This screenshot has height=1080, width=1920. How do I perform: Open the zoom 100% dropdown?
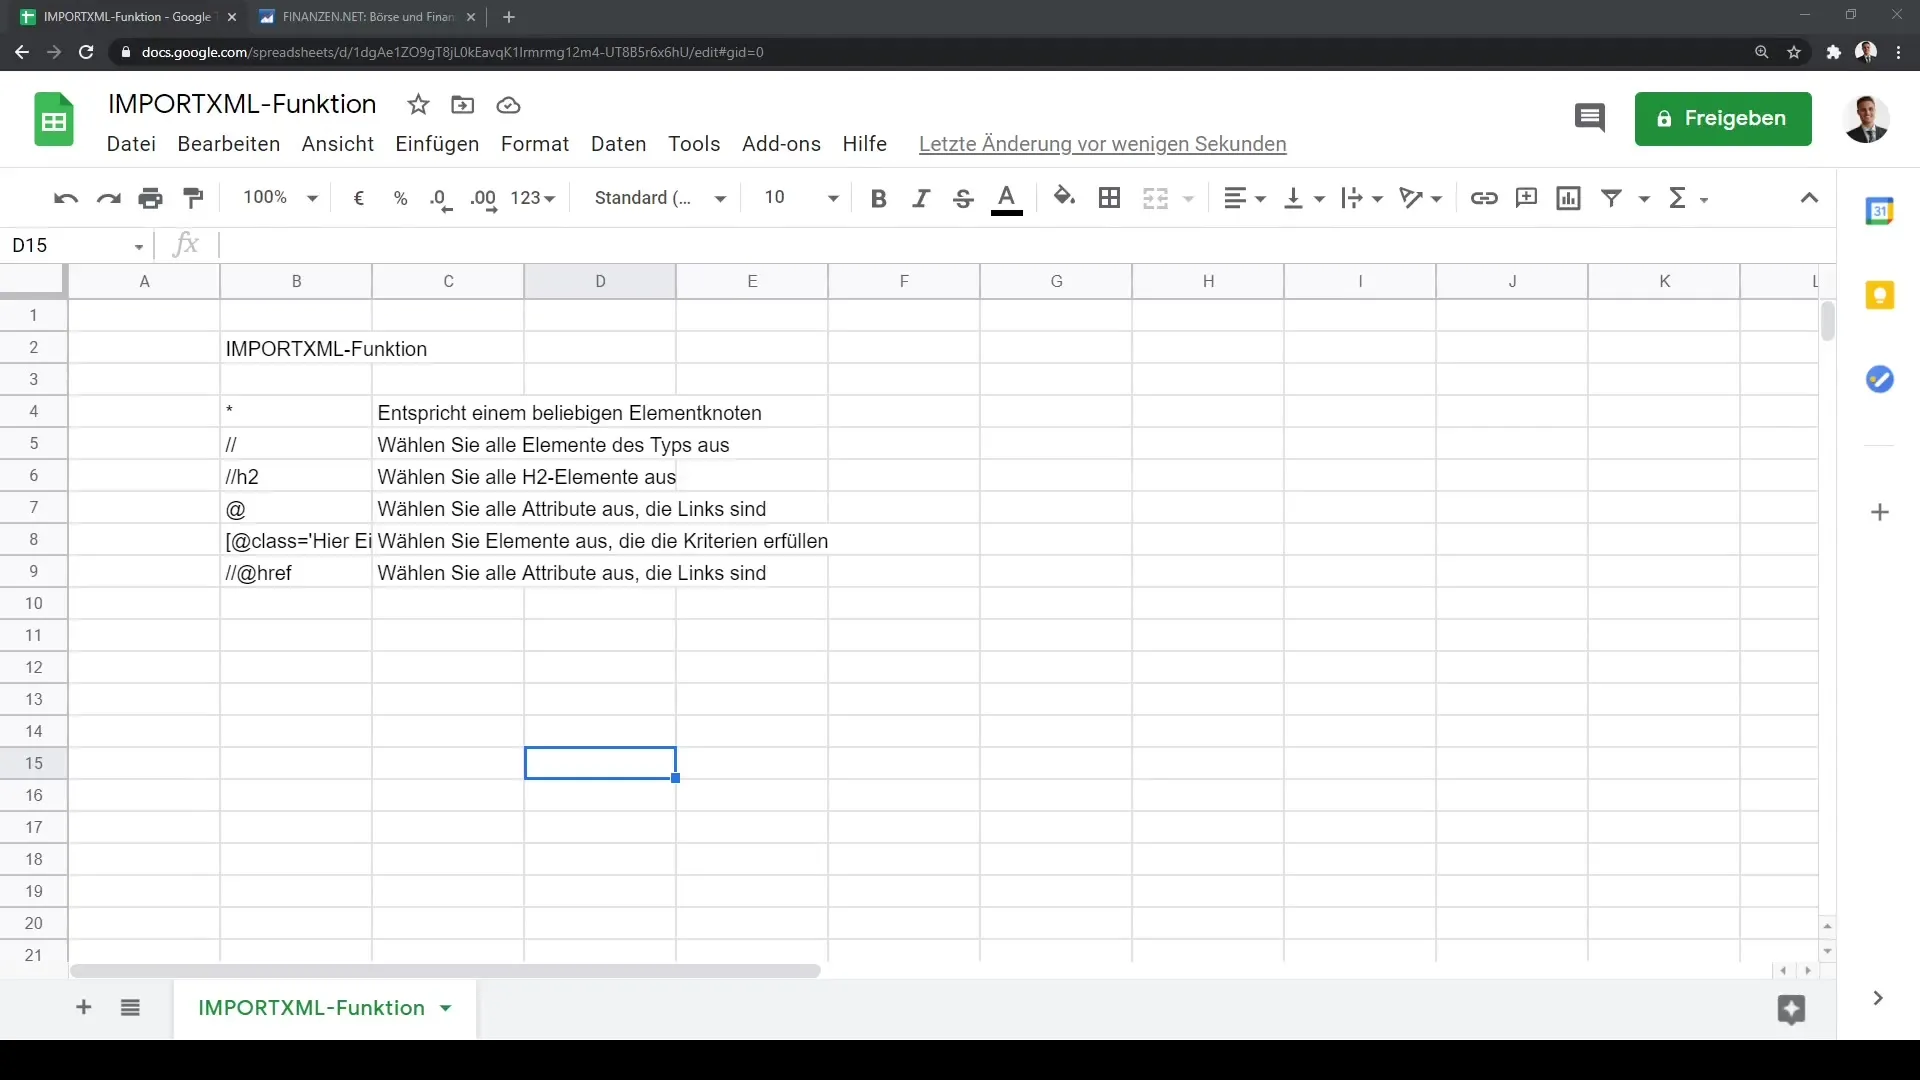[x=280, y=198]
